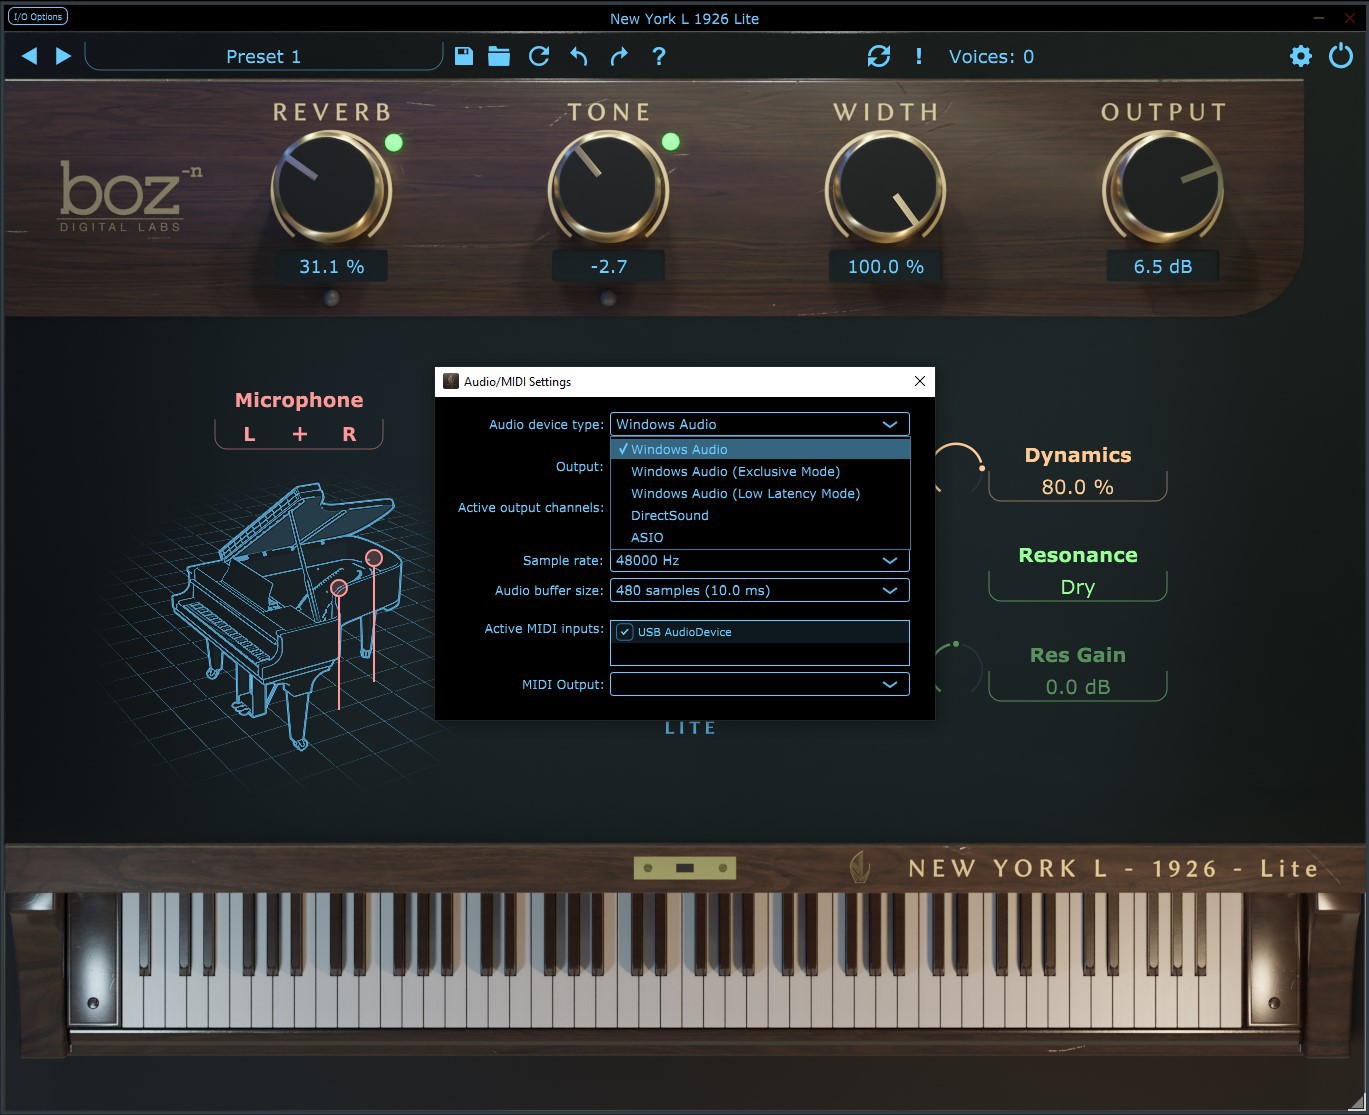This screenshot has width=1369, height=1115.
Task: Save preset with the floppy disk icon
Action: 464,56
